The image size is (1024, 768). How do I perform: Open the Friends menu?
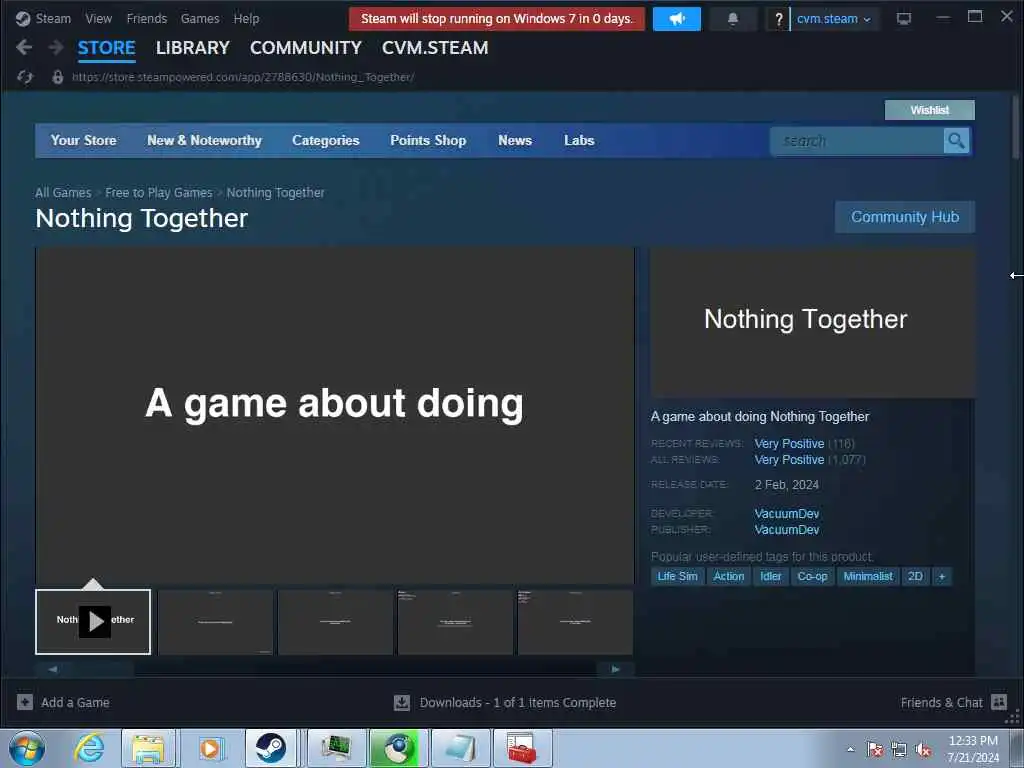(x=147, y=18)
